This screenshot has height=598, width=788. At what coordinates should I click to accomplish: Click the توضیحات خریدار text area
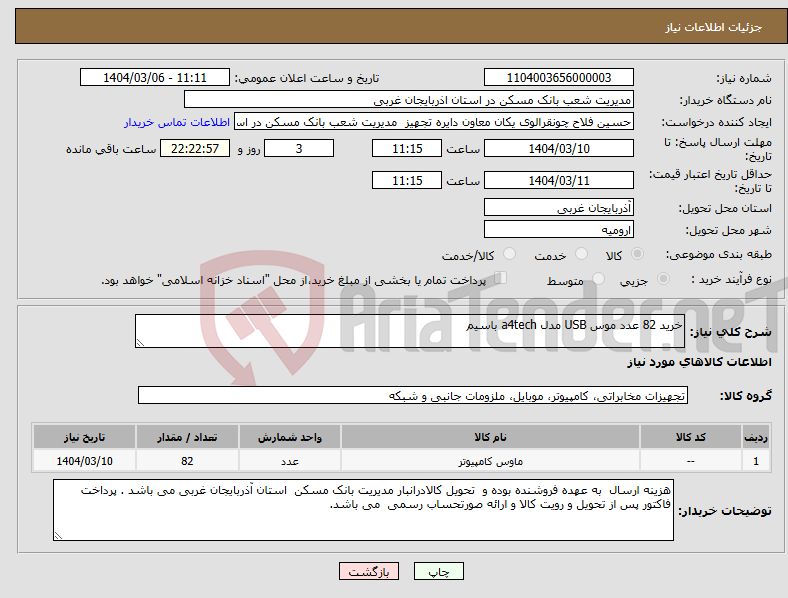pos(363,510)
